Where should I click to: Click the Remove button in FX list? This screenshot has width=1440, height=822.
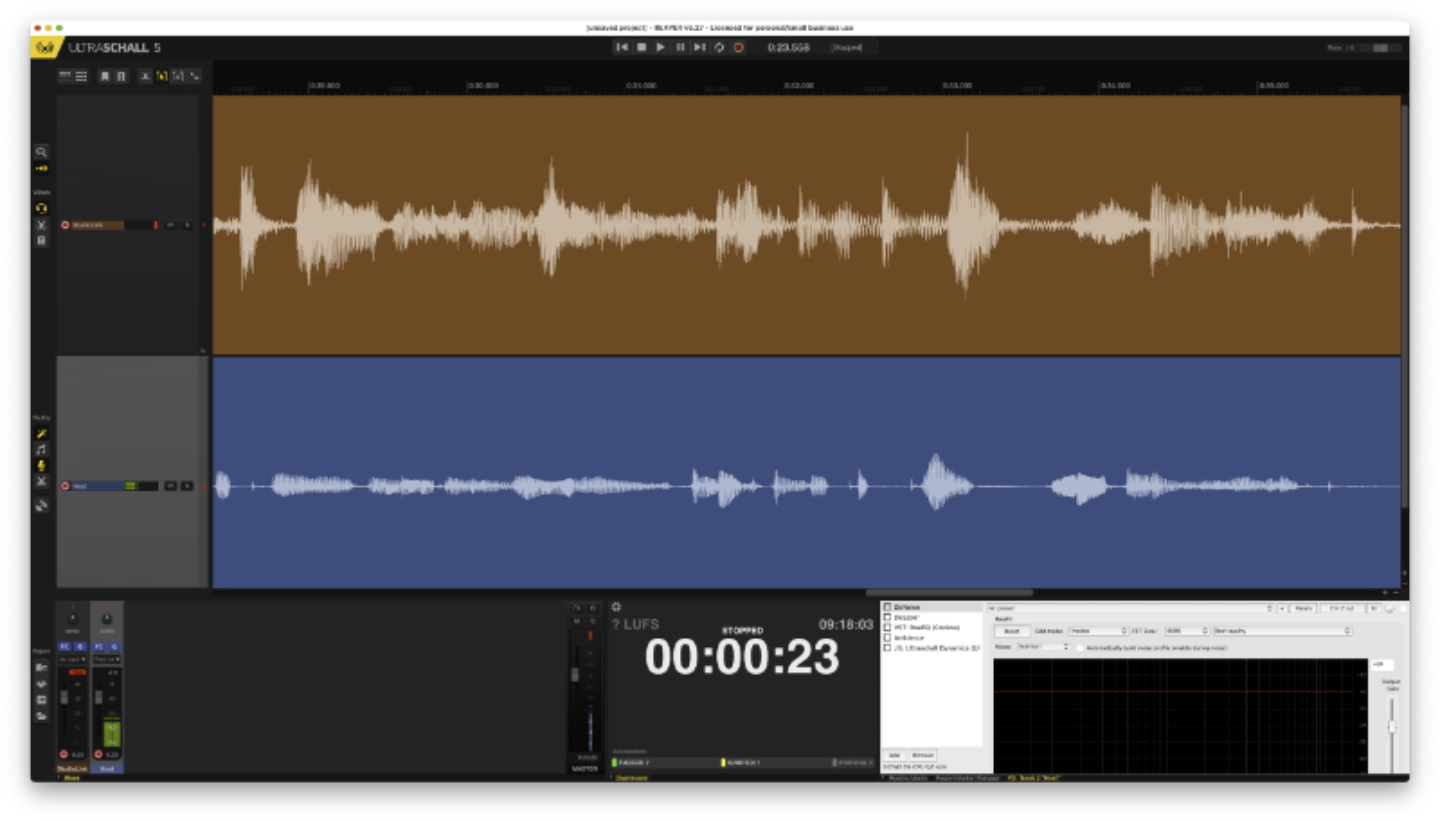(x=923, y=755)
